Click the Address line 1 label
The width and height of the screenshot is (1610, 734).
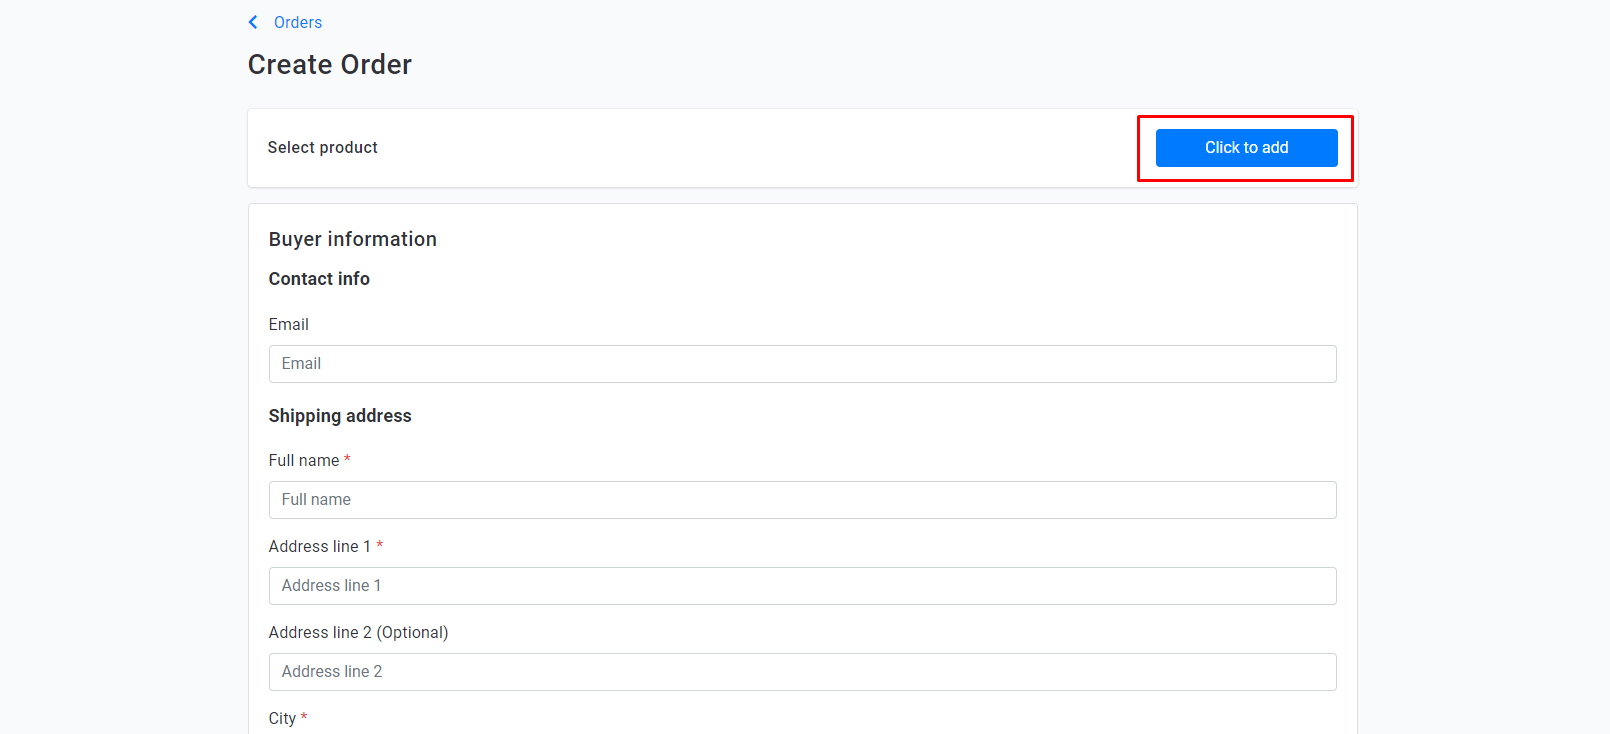(319, 546)
